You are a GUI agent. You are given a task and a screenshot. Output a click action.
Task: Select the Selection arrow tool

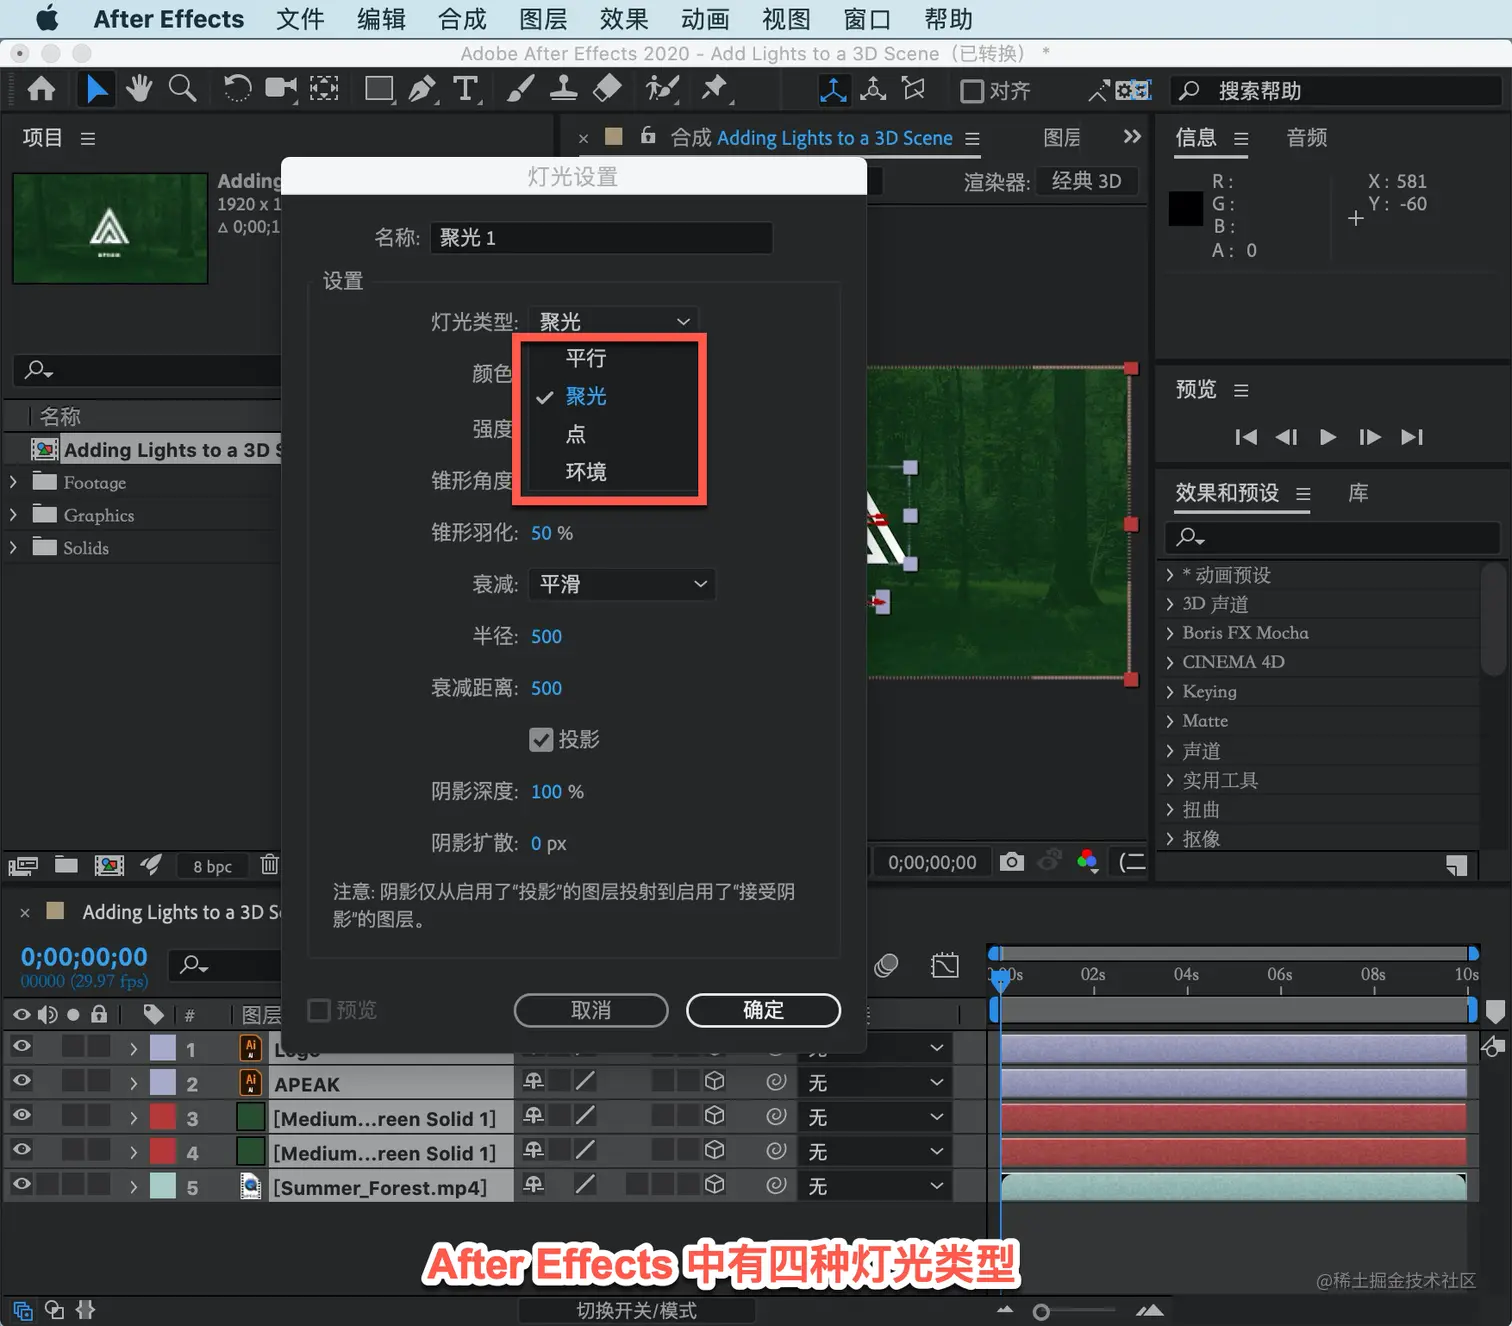pos(96,90)
